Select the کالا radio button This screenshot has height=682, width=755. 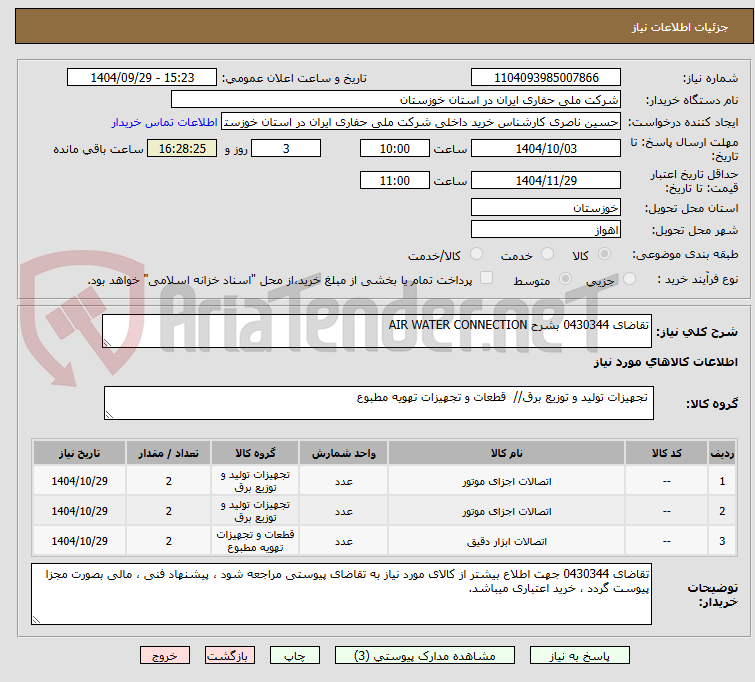(x=604, y=254)
